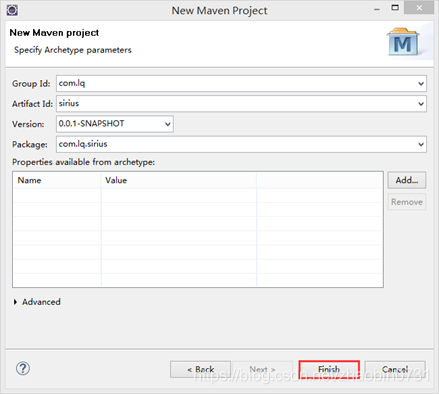Maximize the New Maven Project window

(395, 8)
